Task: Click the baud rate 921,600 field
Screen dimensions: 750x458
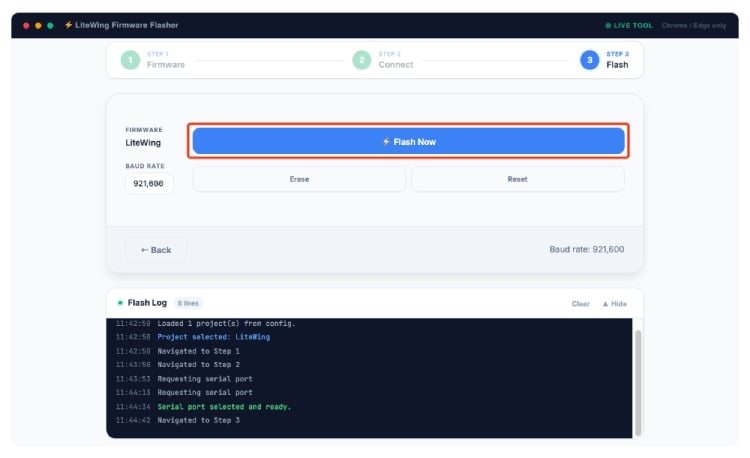Action: (x=149, y=184)
